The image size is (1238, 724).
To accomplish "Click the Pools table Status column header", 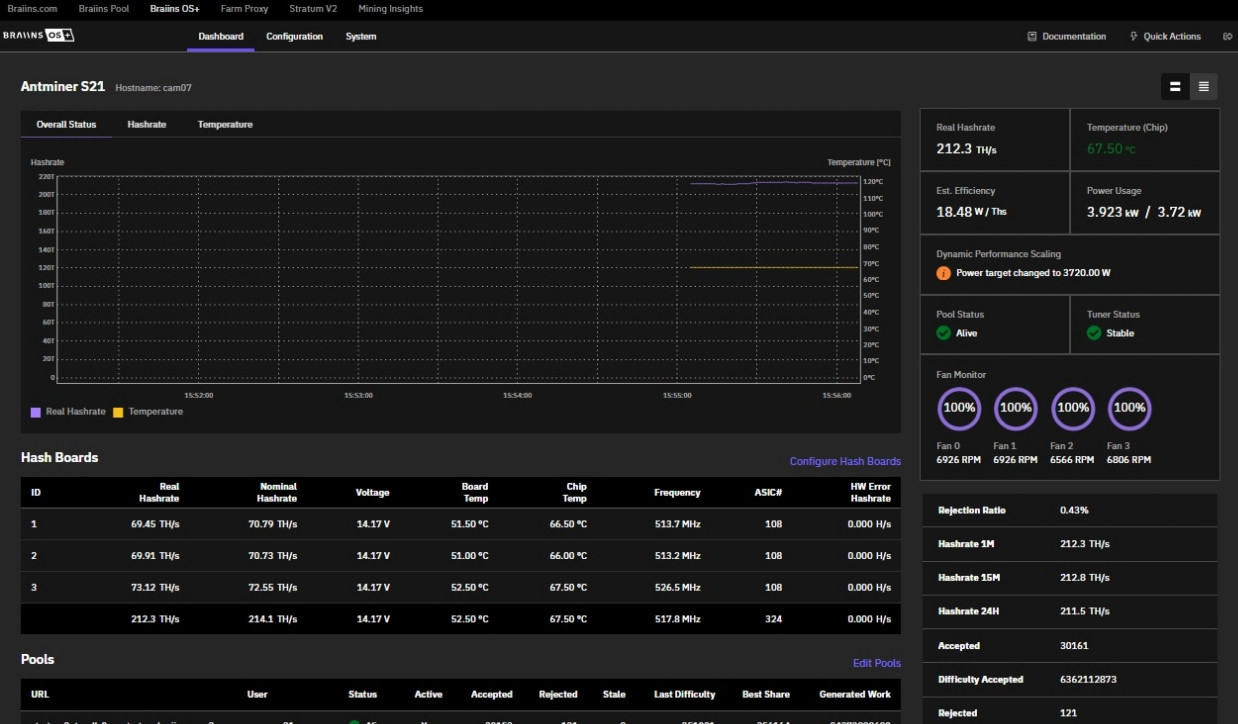I will (x=363, y=694).
